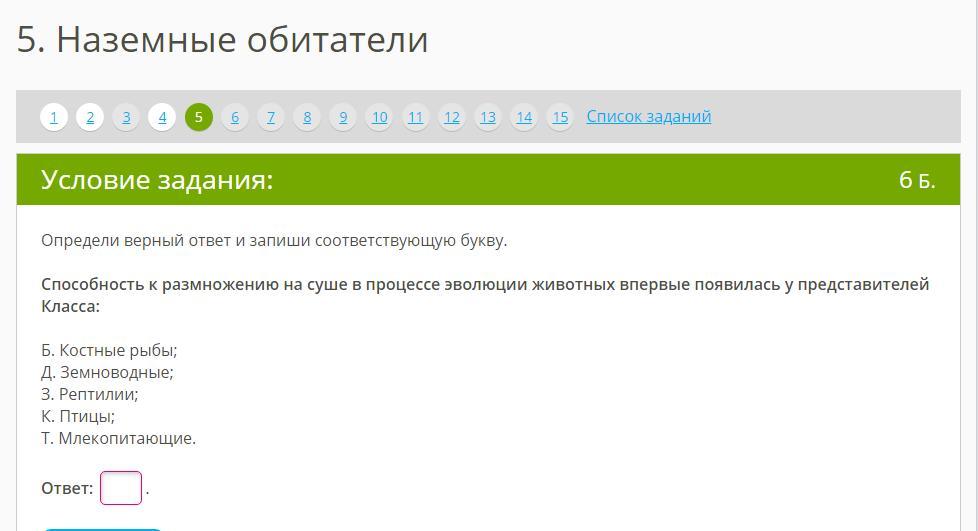
Task: Go to task number 7
Action: point(271,117)
